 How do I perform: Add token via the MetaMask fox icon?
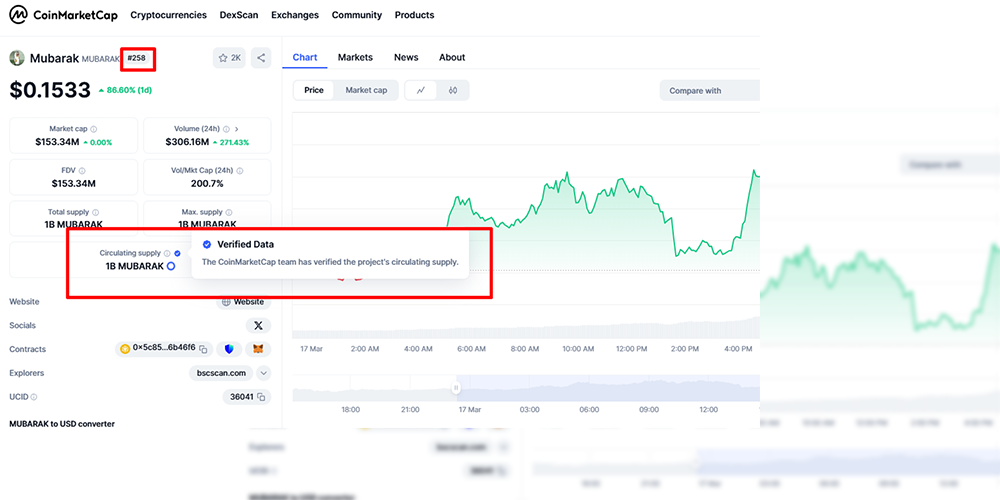(258, 349)
